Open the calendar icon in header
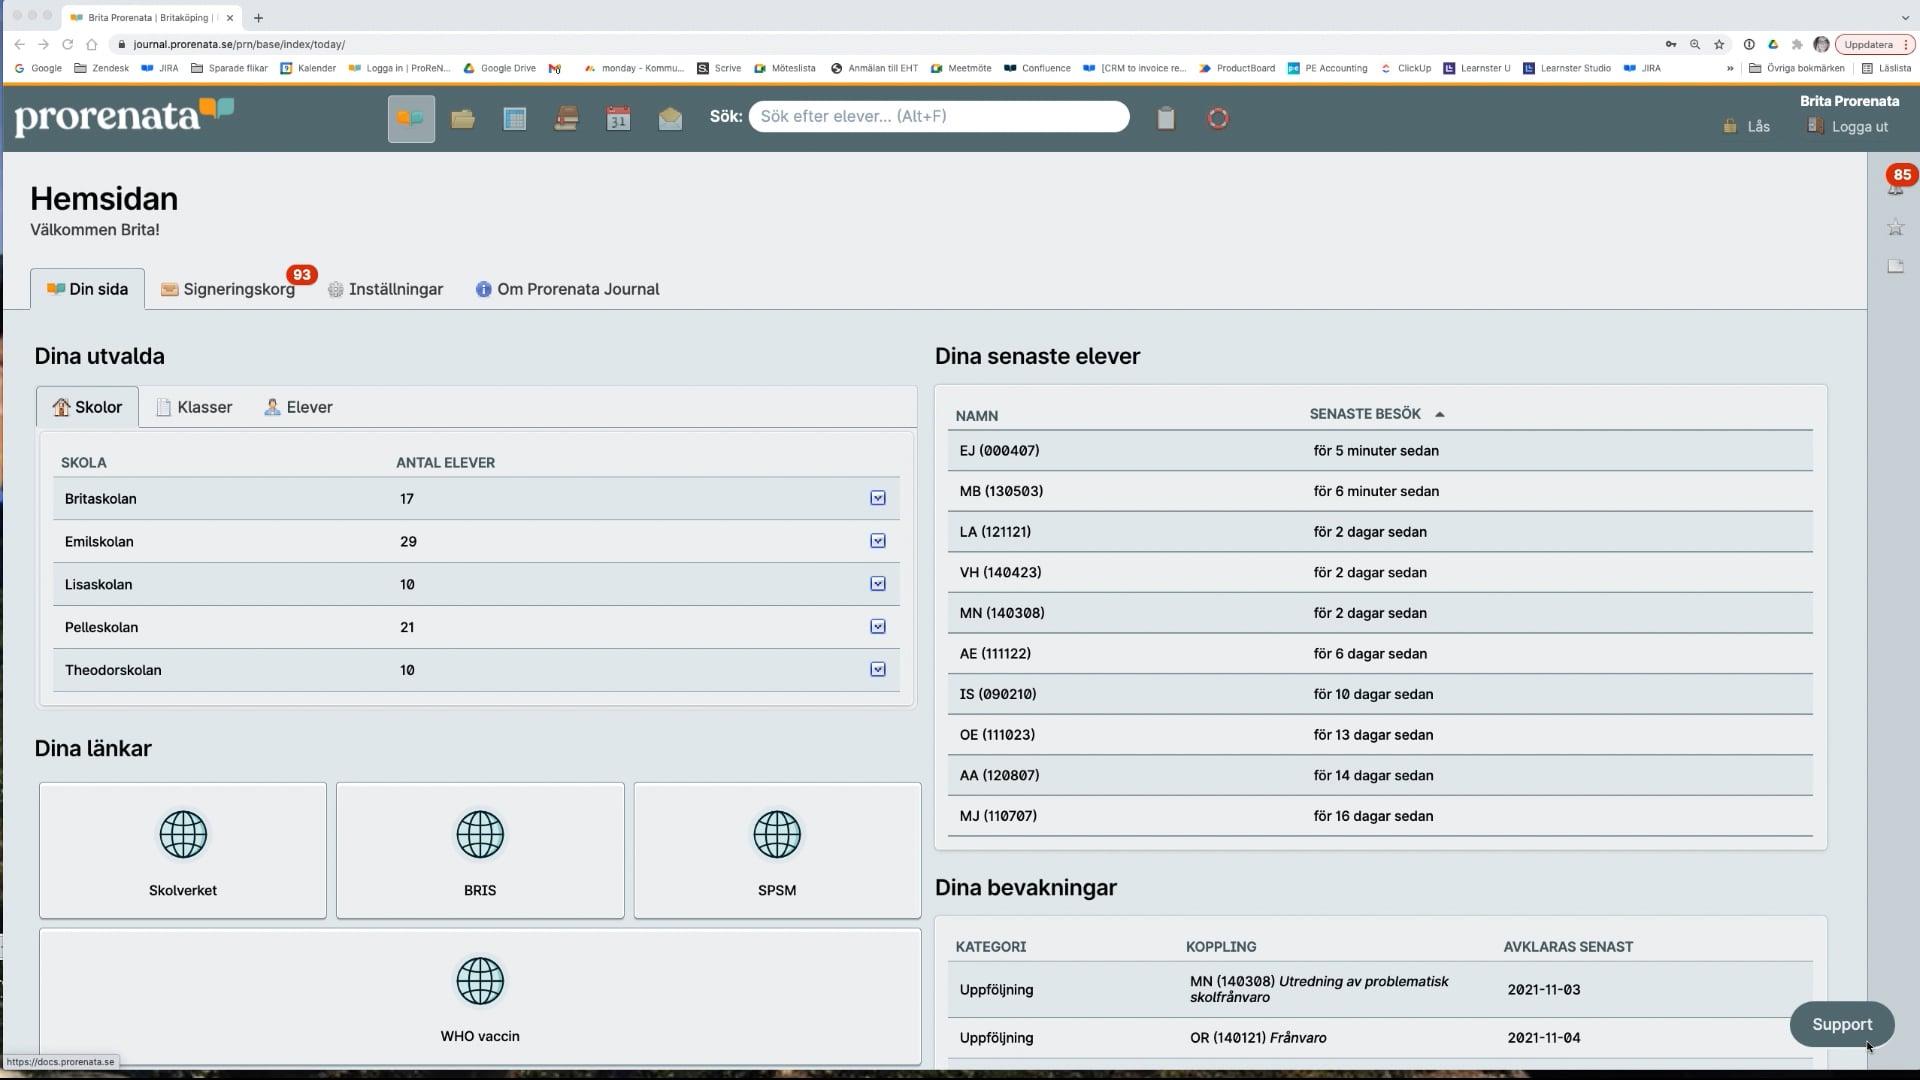Viewport: 1920px width, 1080px height. [x=618, y=119]
